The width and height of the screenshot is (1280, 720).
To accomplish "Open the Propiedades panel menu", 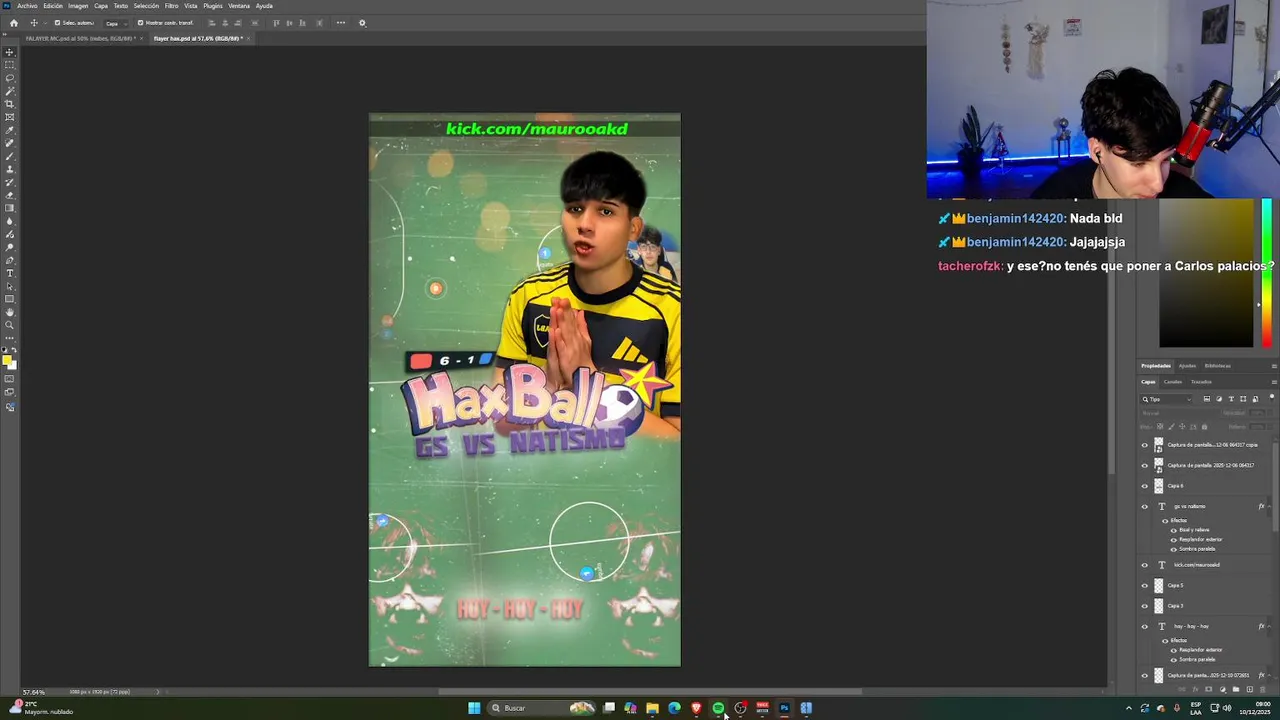I will click(1273, 366).
